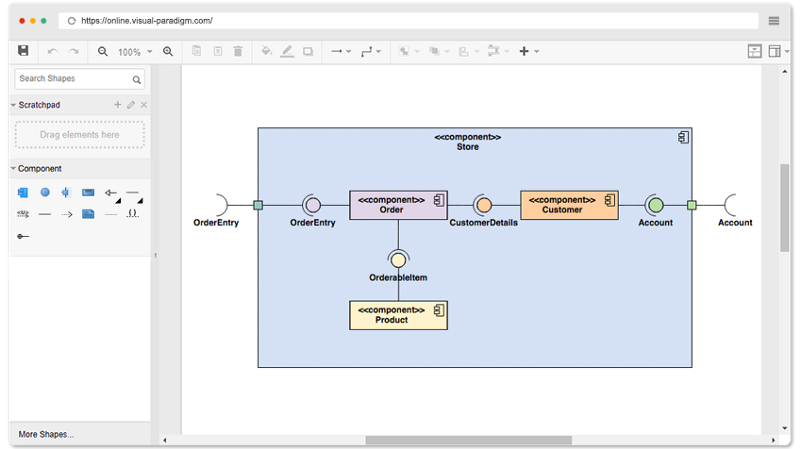Add a shape to Scratchpad with plus icon
The height and width of the screenshot is (449, 800).
[117, 105]
